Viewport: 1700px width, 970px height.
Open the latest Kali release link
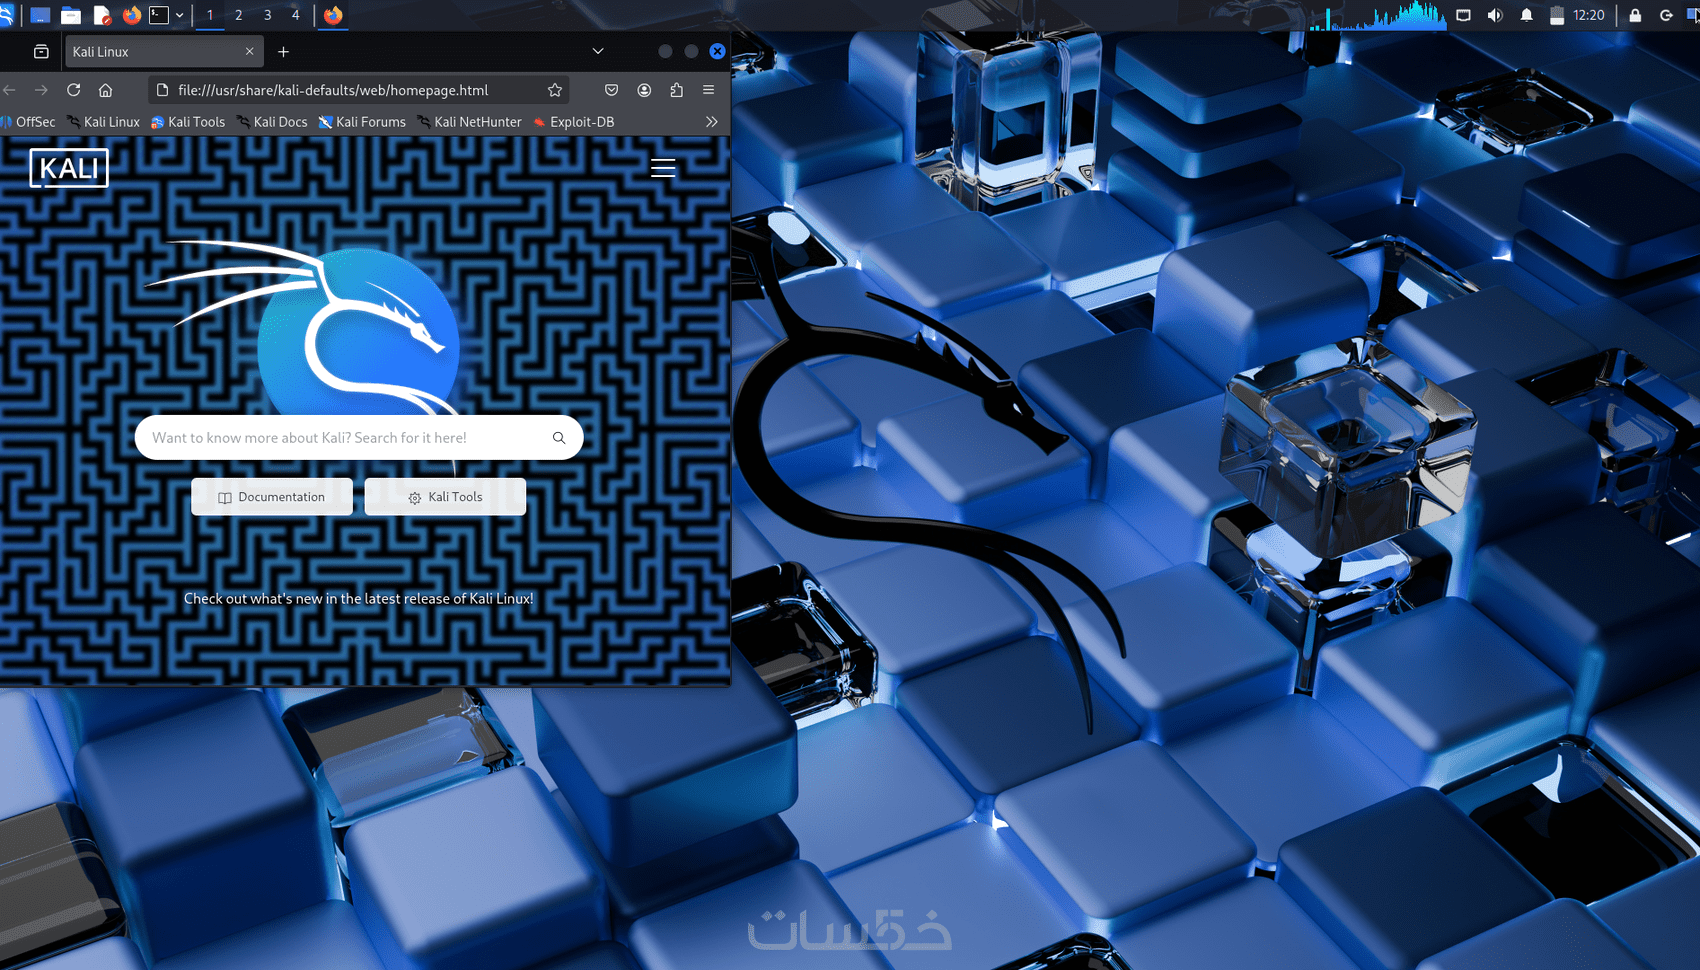[x=359, y=599]
